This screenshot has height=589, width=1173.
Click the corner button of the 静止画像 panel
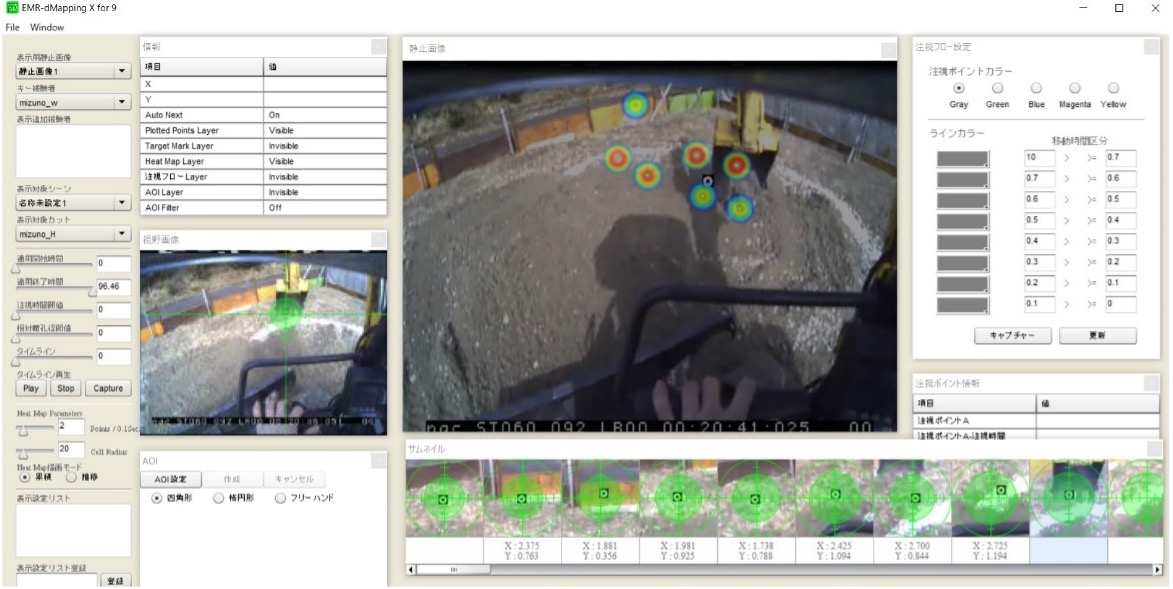[x=888, y=49]
